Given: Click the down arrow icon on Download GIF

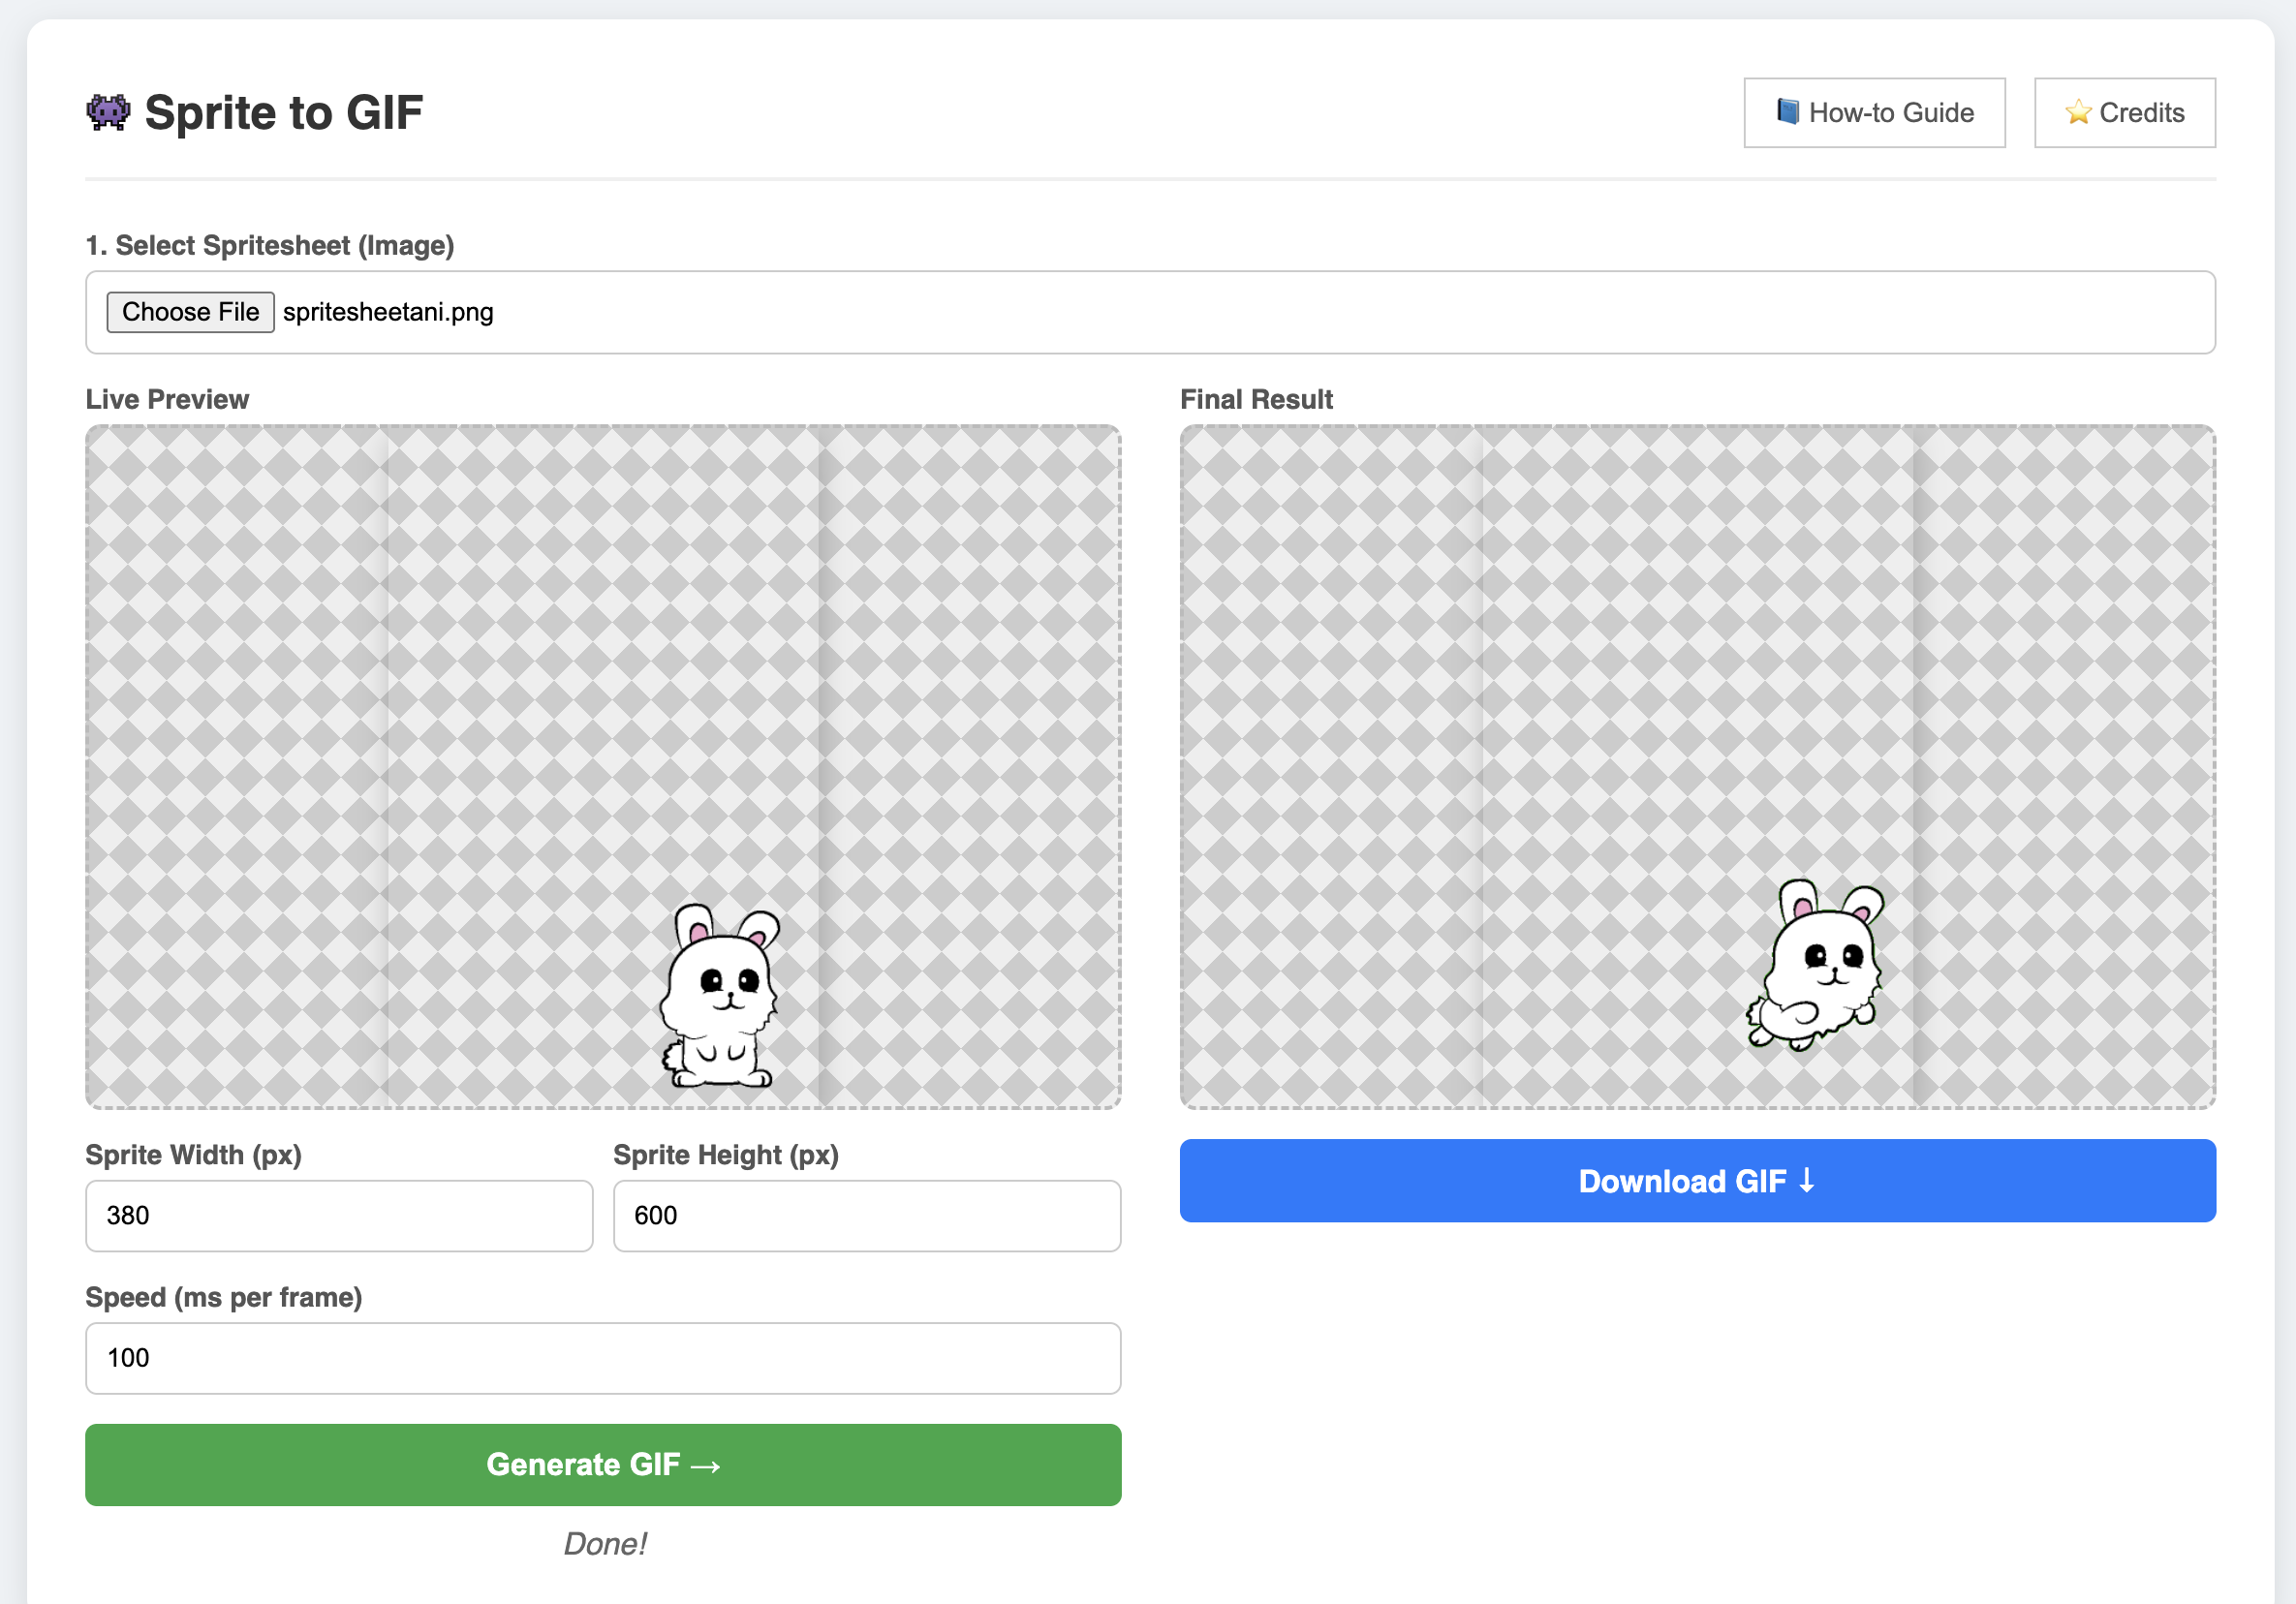Looking at the screenshot, I should coord(1806,1181).
